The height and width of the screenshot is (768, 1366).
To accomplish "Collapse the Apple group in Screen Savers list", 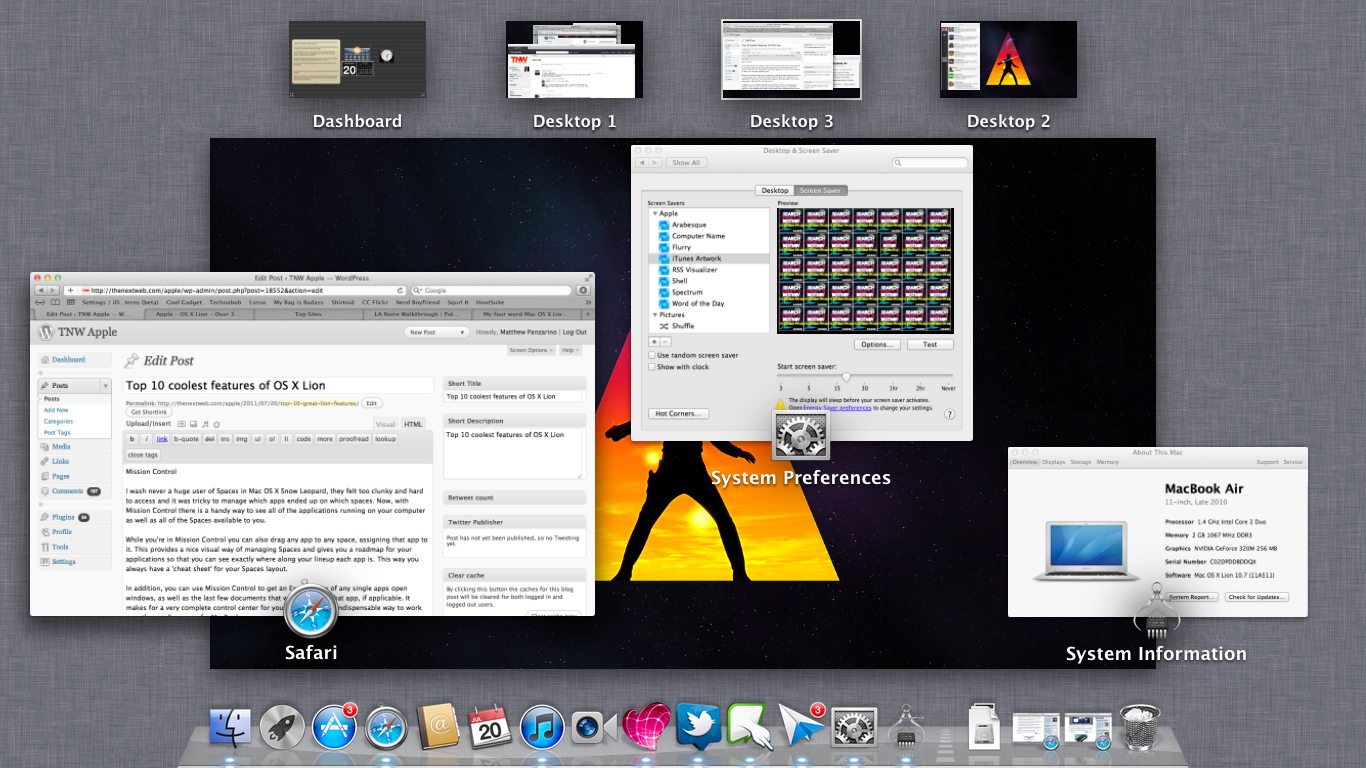I will tap(654, 214).
